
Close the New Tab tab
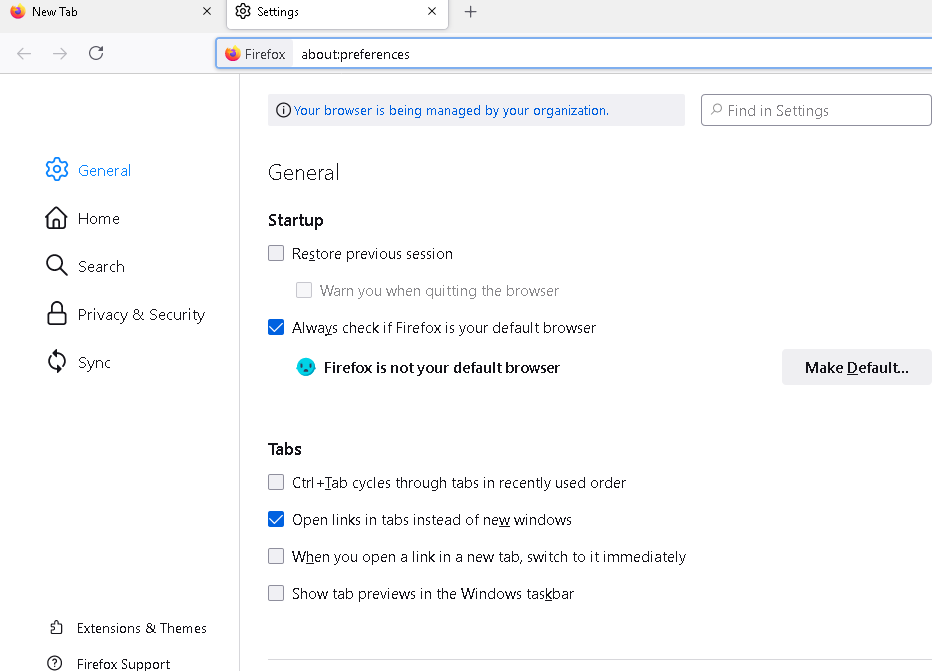click(207, 11)
